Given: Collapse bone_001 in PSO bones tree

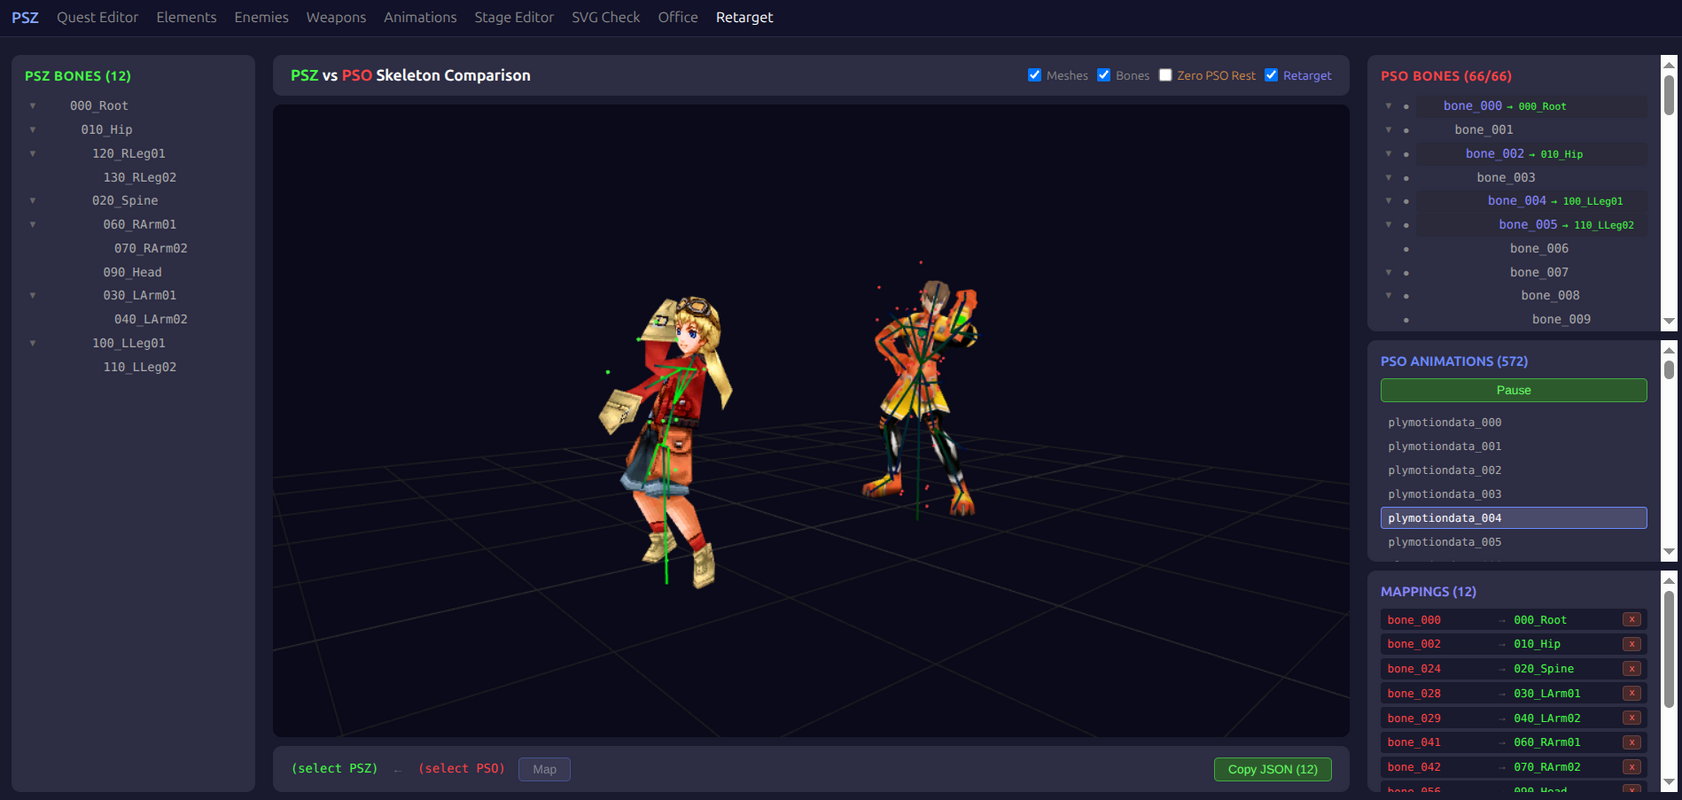Looking at the screenshot, I should (1388, 130).
